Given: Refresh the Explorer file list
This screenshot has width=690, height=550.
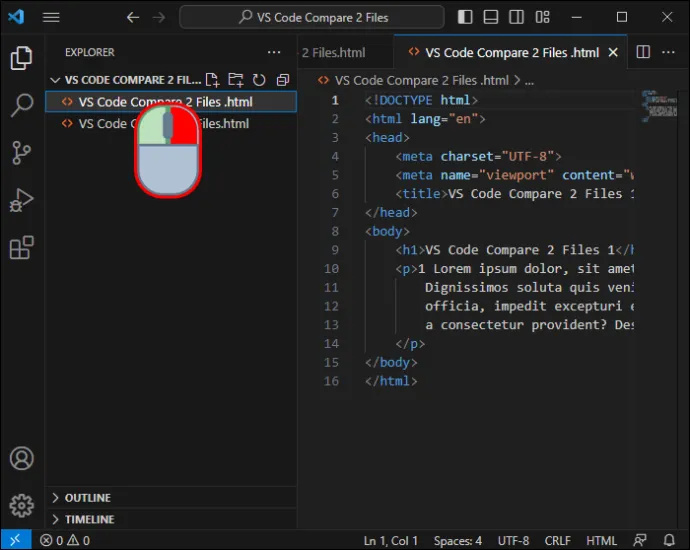Looking at the screenshot, I should tap(259, 80).
